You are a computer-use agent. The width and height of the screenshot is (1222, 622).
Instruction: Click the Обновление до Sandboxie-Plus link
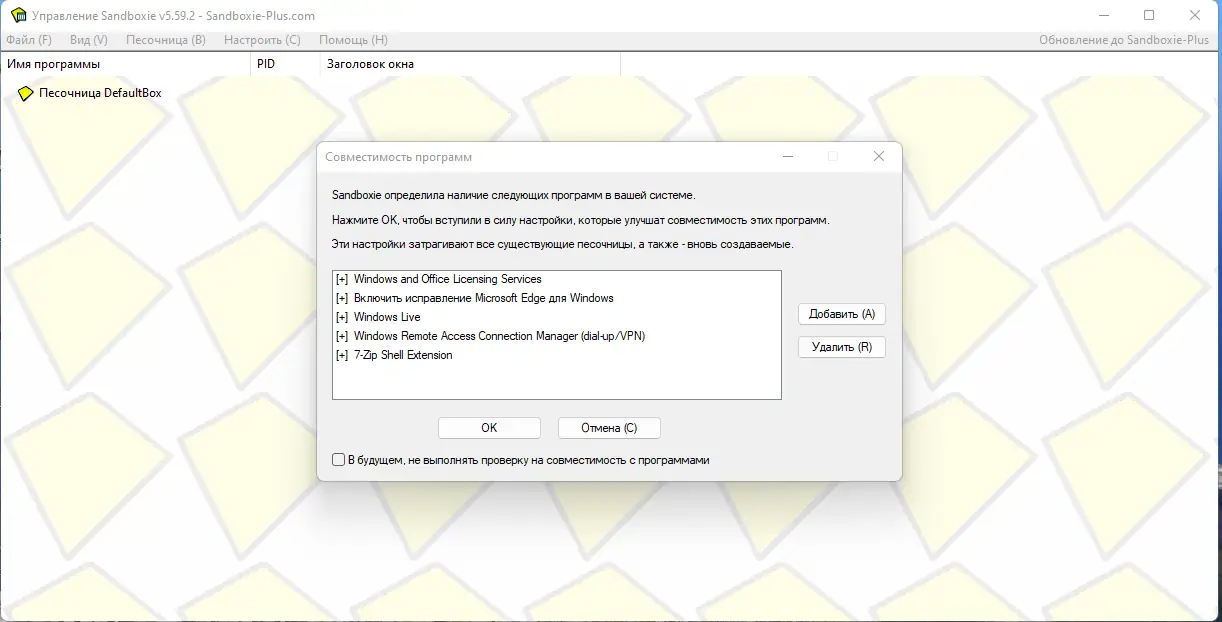click(1124, 40)
